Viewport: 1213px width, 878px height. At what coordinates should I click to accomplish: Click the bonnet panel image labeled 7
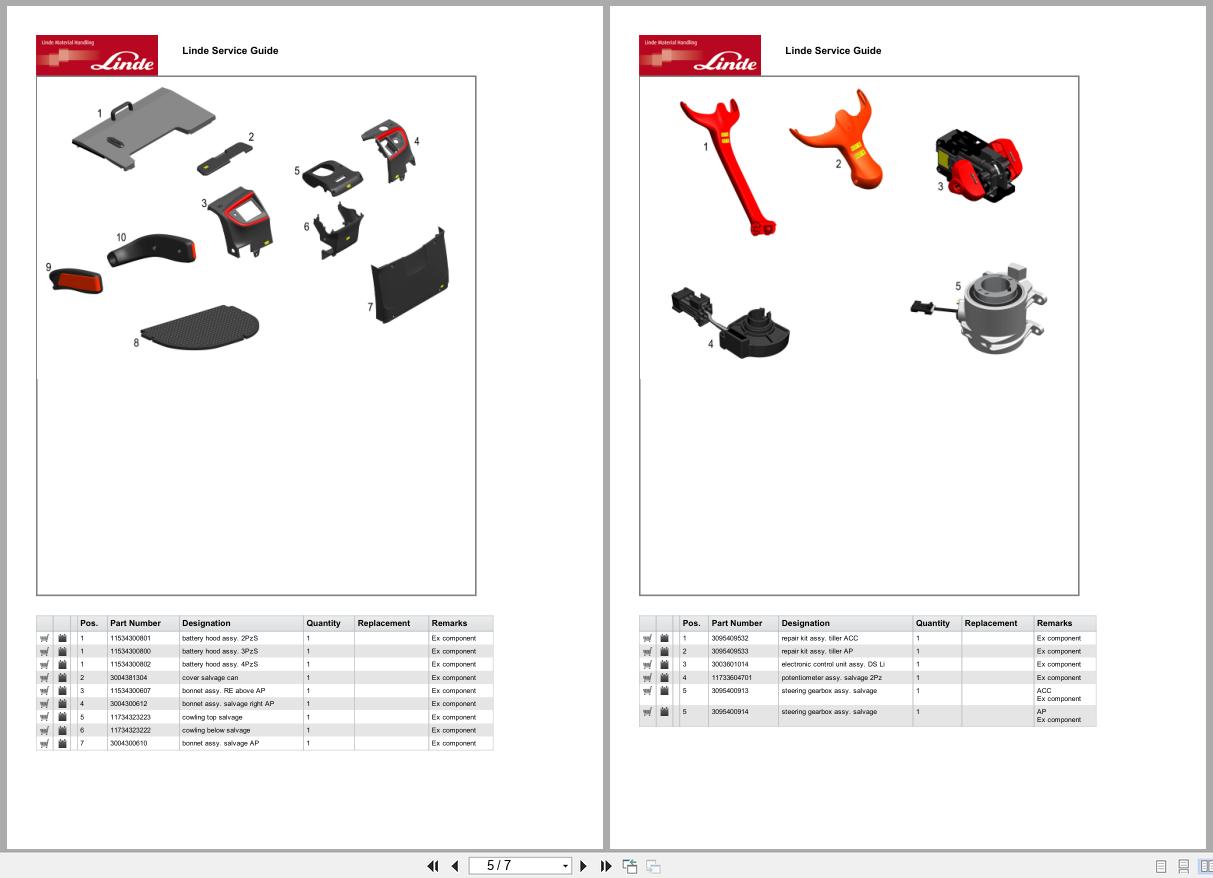409,277
